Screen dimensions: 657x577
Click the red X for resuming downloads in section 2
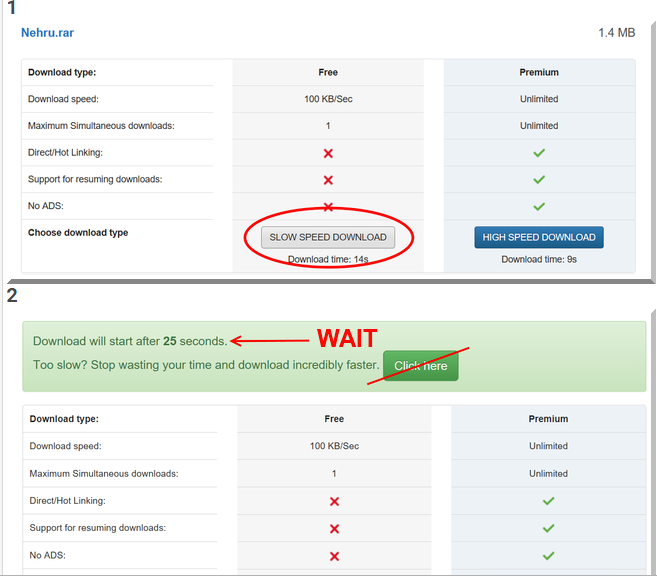tap(334, 529)
